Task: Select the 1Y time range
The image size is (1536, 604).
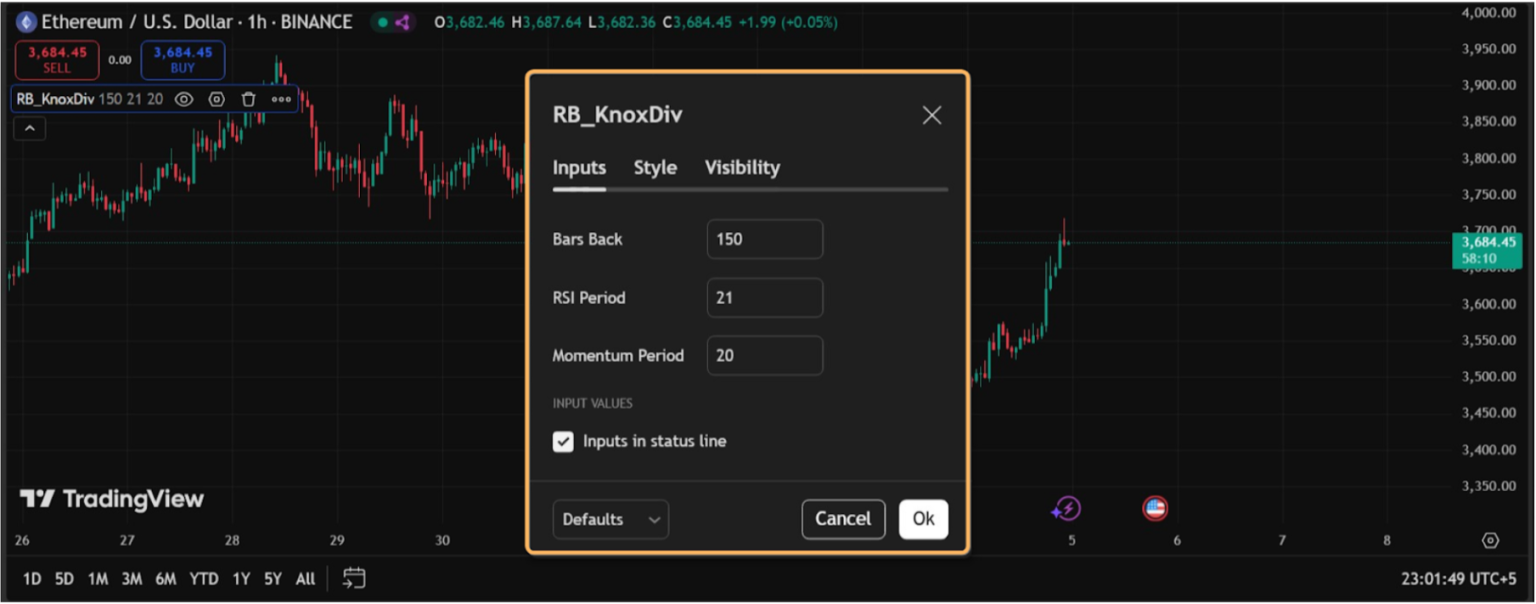Action: pos(241,578)
